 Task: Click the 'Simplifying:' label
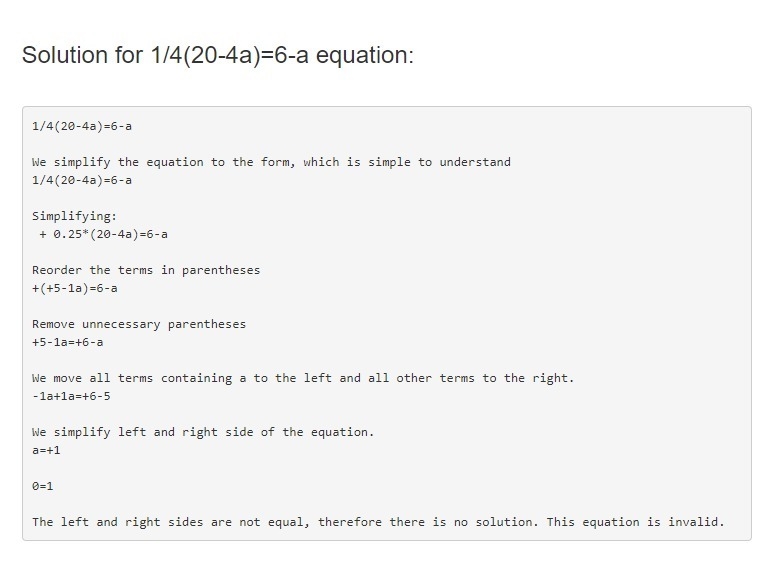[x=75, y=216]
